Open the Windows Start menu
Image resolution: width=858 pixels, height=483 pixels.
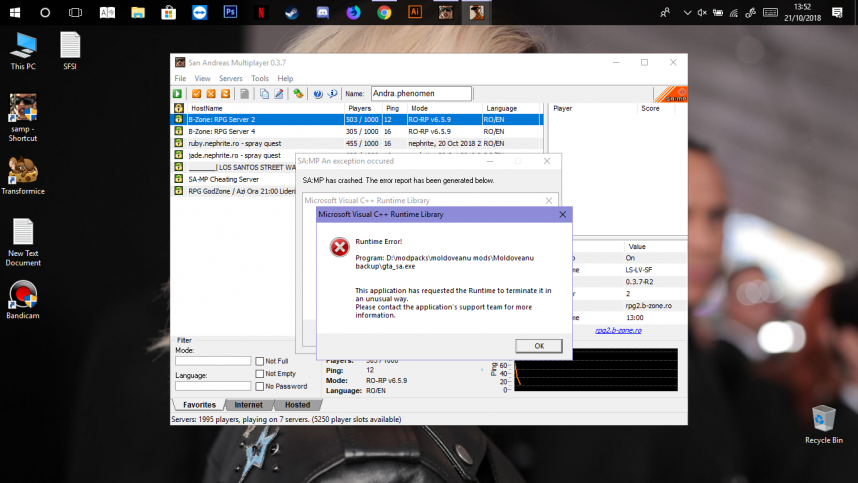(15, 12)
